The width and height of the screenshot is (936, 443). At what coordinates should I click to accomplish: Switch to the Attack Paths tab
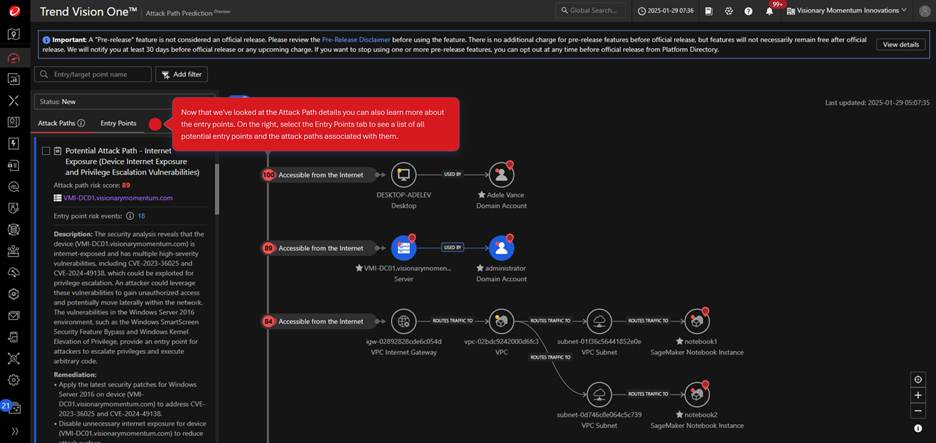click(x=57, y=123)
